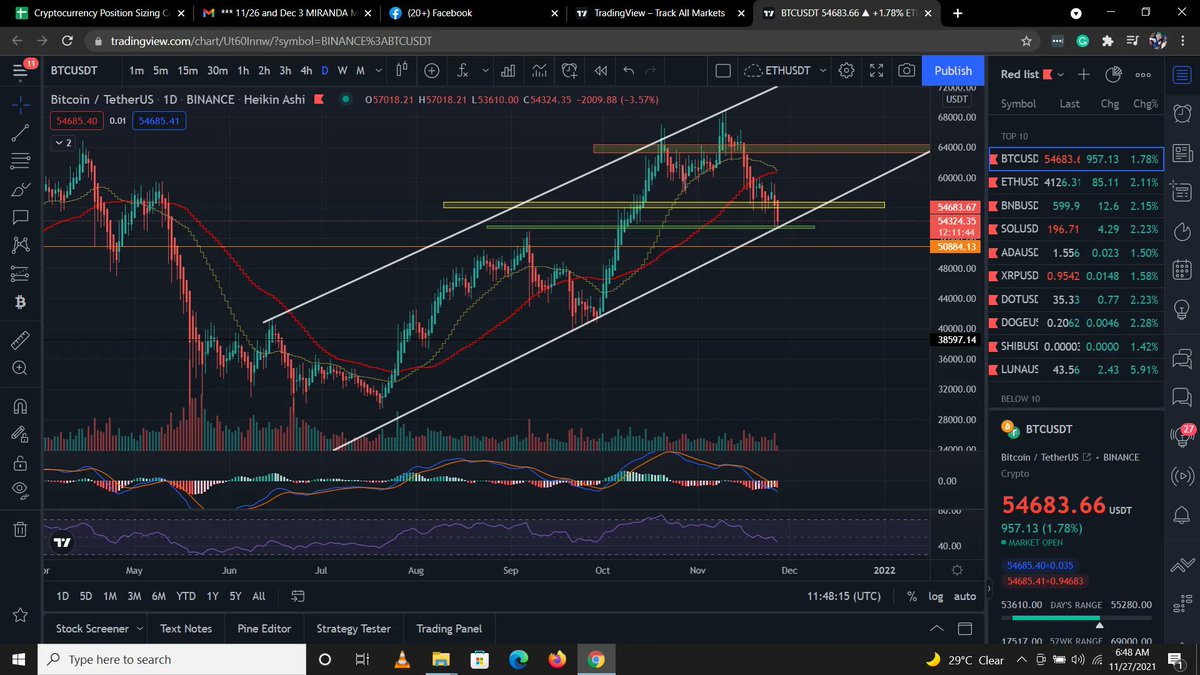Click the red sell price 54685.40 button
Screen dimensions: 1200x675
point(77,120)
